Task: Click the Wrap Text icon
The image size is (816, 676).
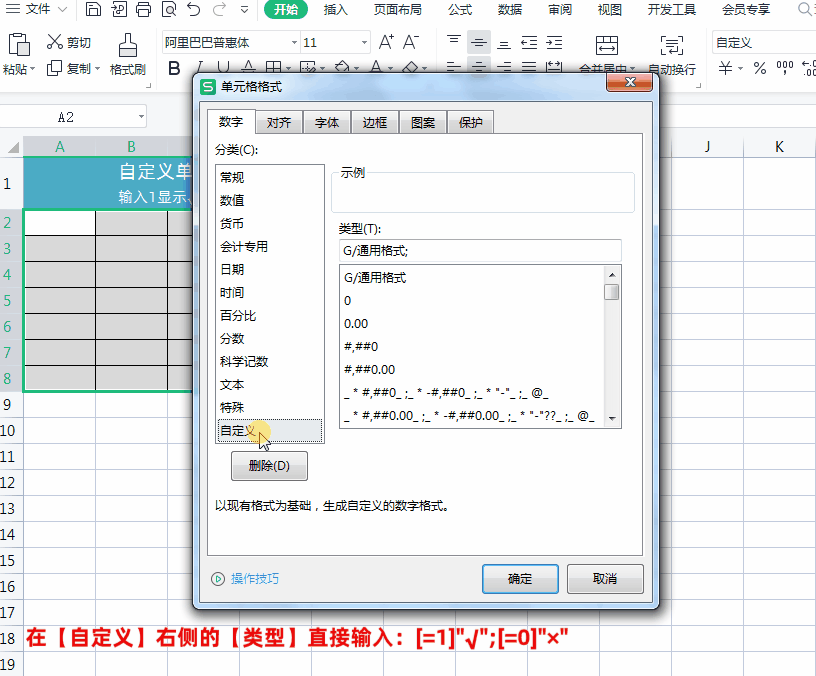Action: pyautogui.click(x=671, y=45)
